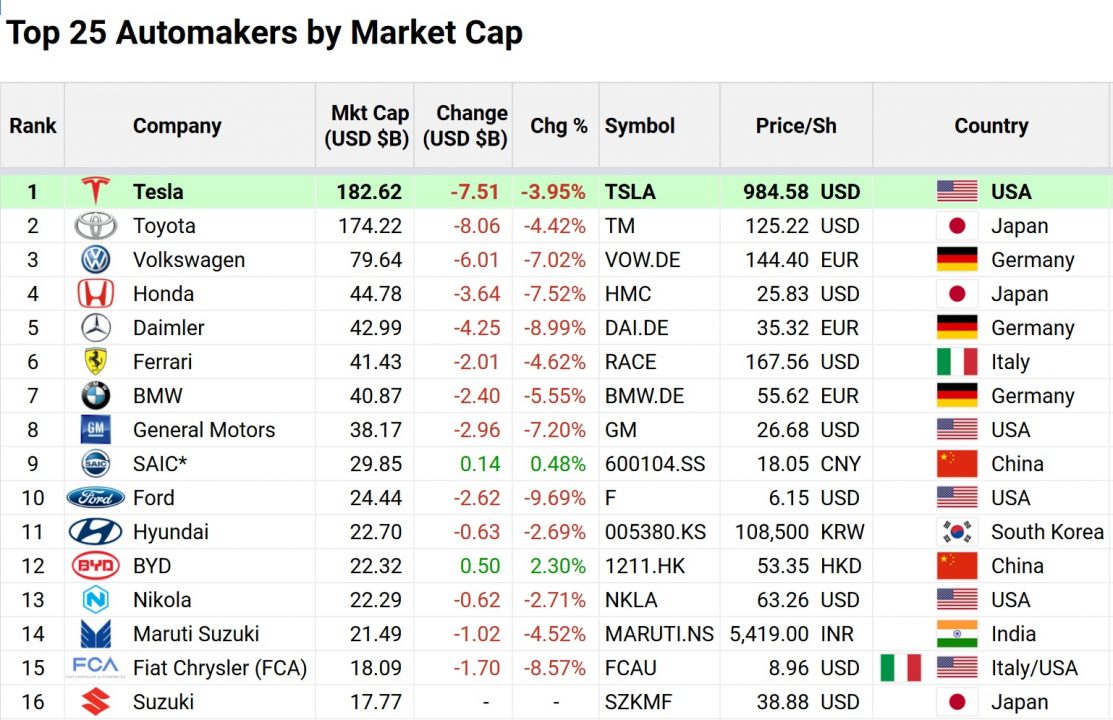This screenshot has height=720, width=1113.
Task: Select the Ford oval logo
Action: [95, 498]
